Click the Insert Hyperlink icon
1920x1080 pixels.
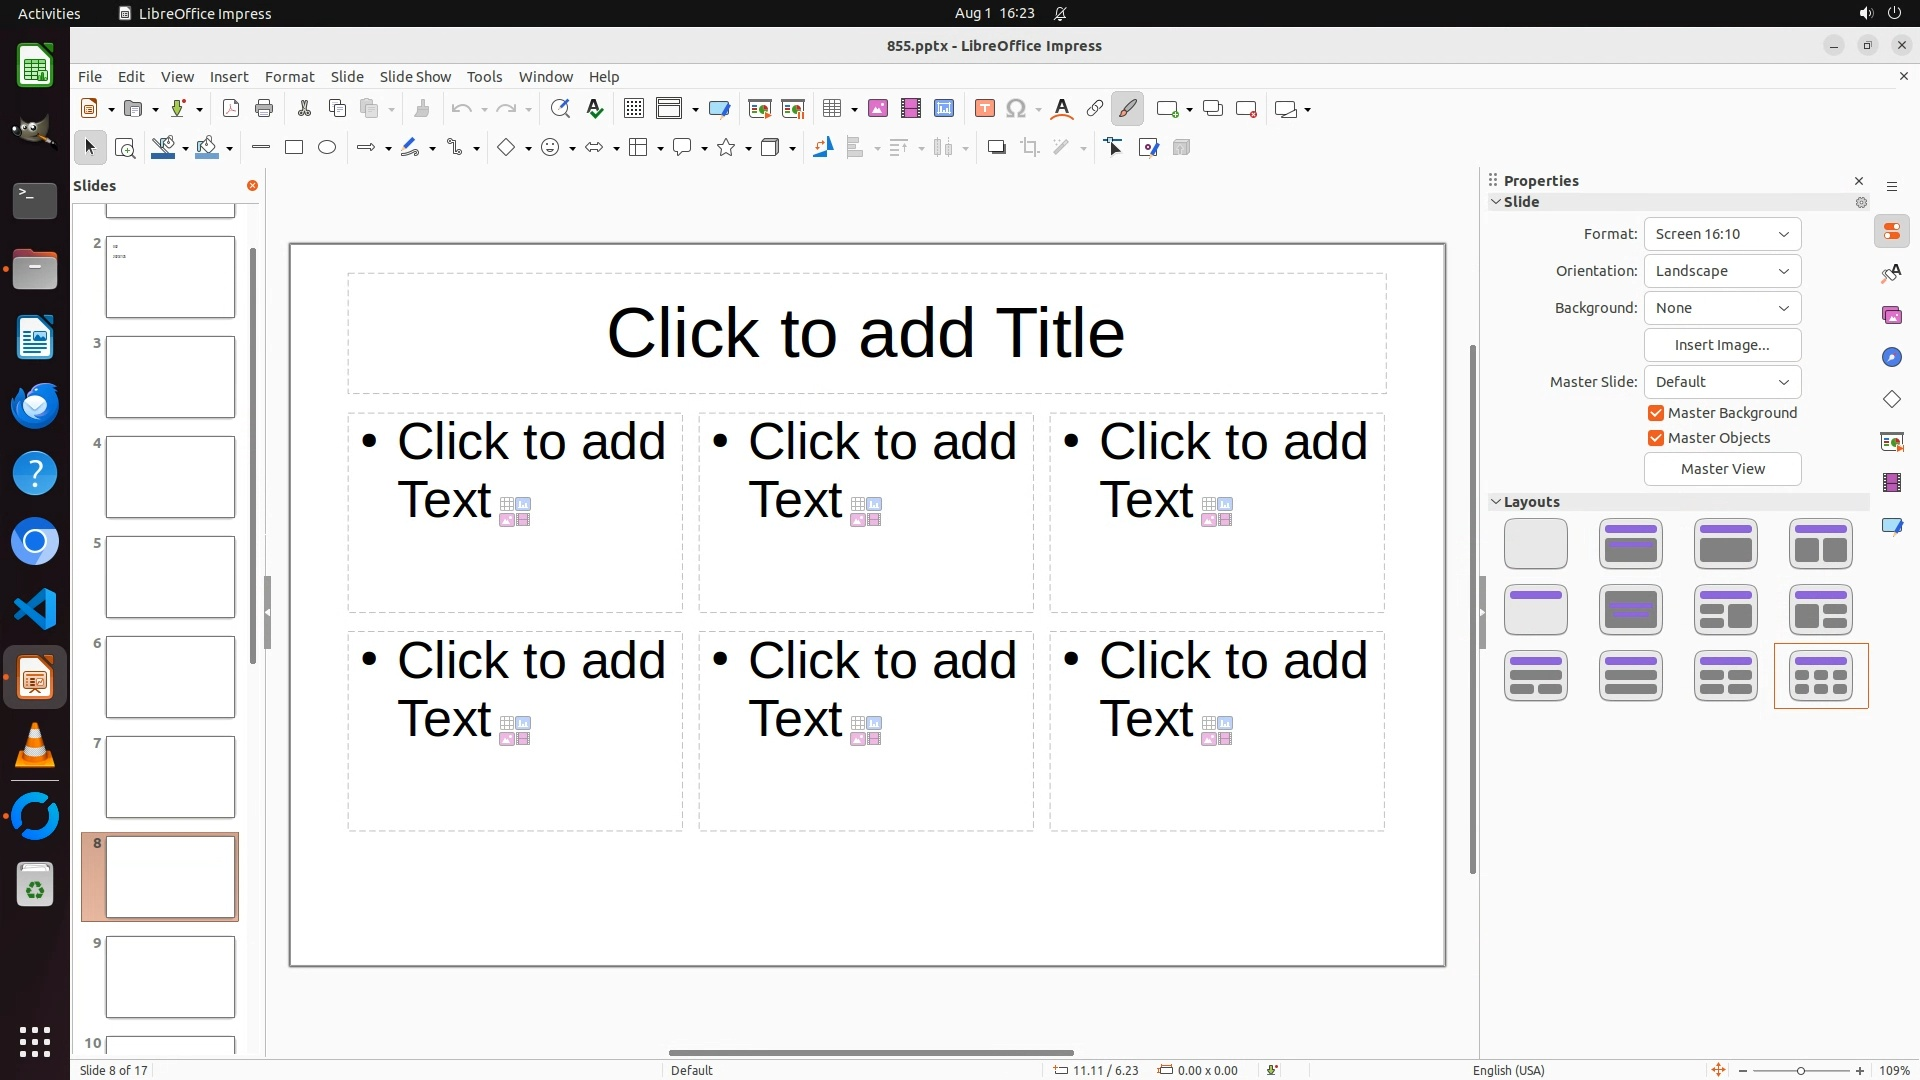click(1094, 109)
